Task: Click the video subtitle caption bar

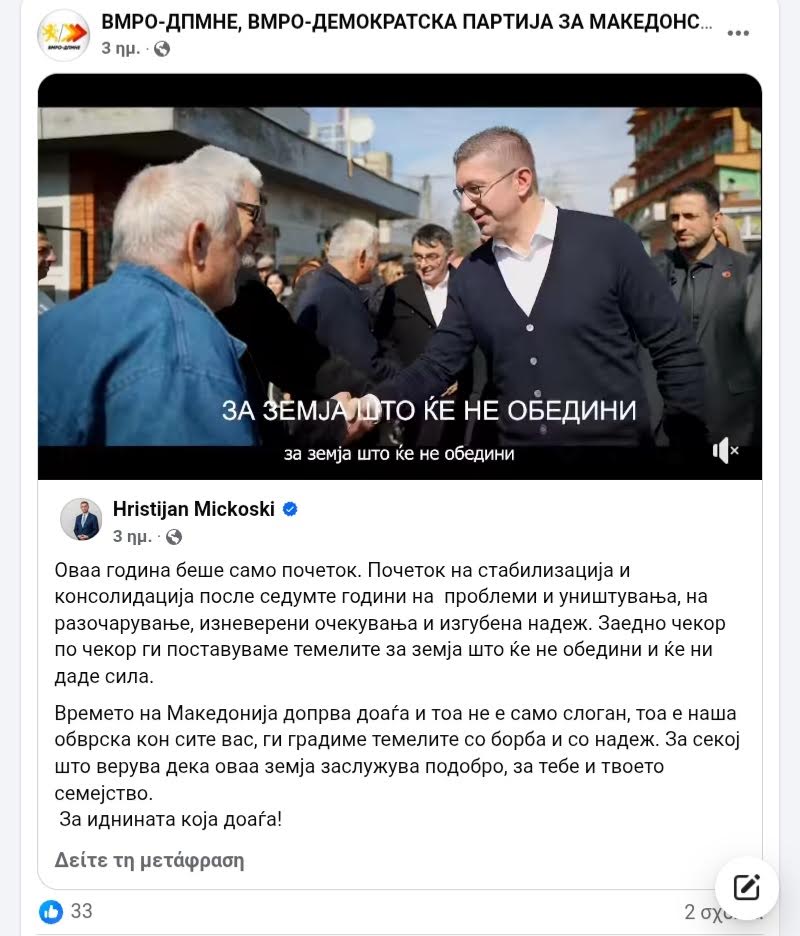Action: click(399, 454)
